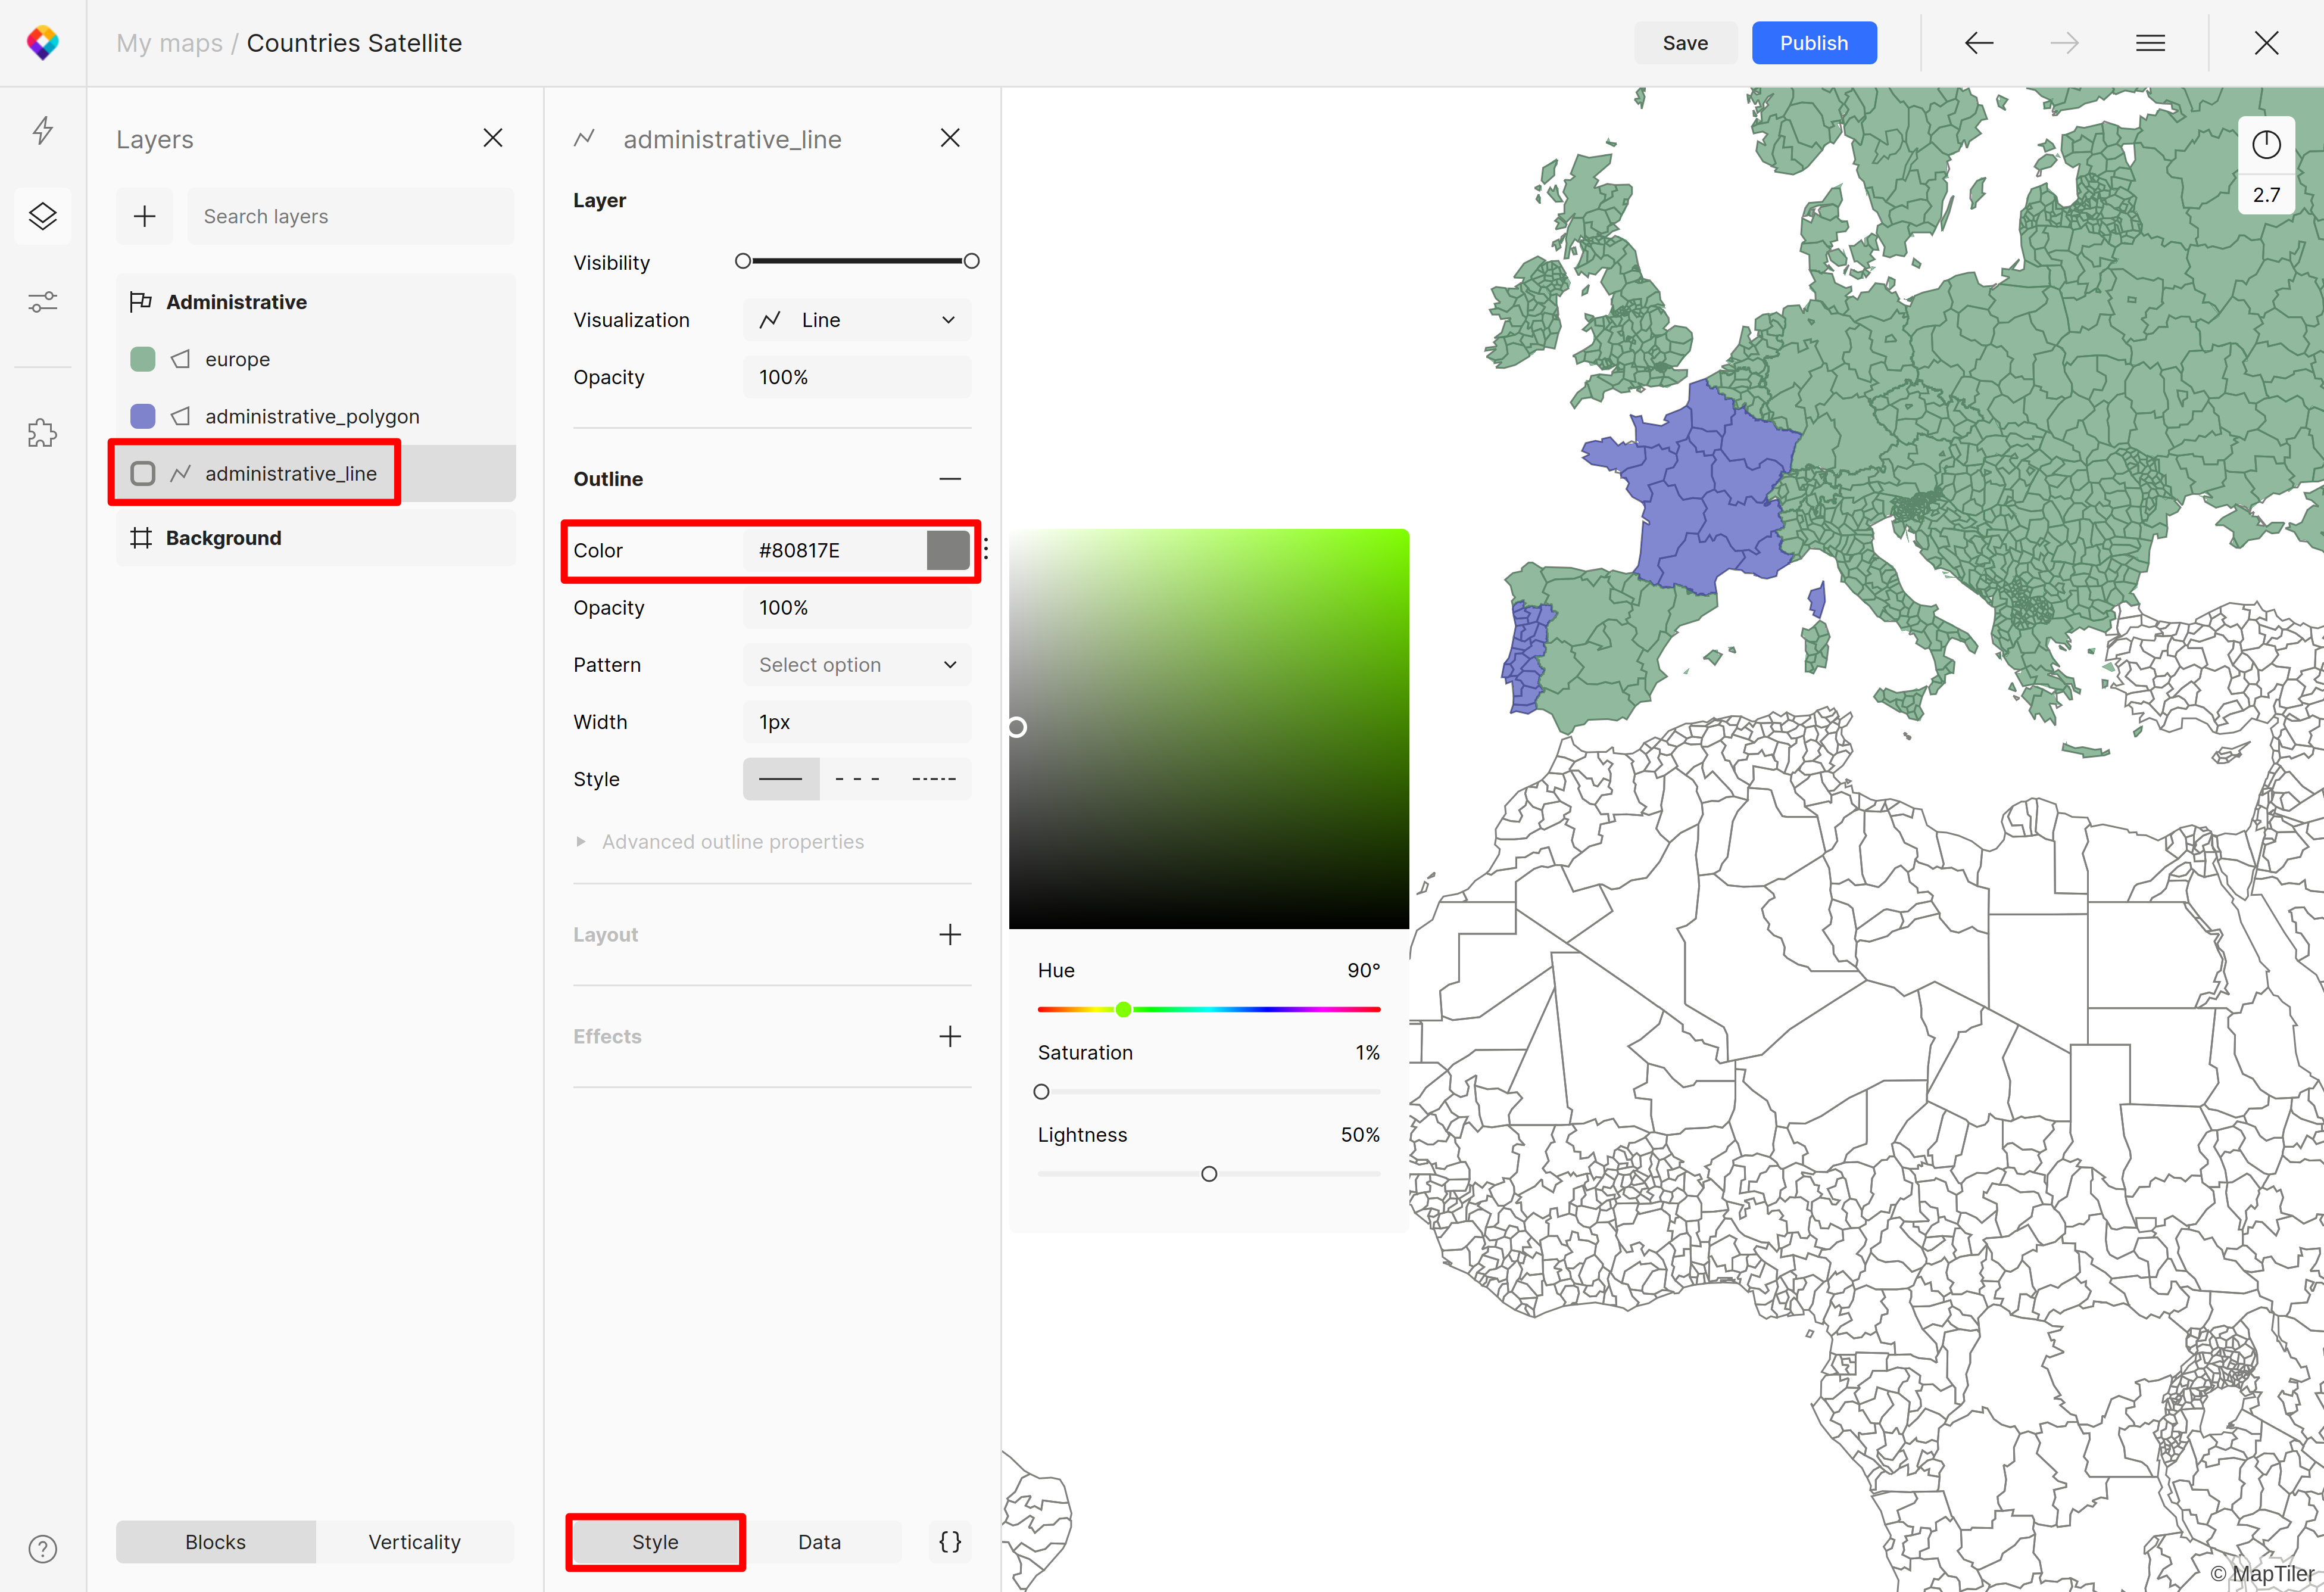The height and width of the screenshot is (1592, 2324).
Task: Open the JSON code braces editor
Action: [949, 1541]
